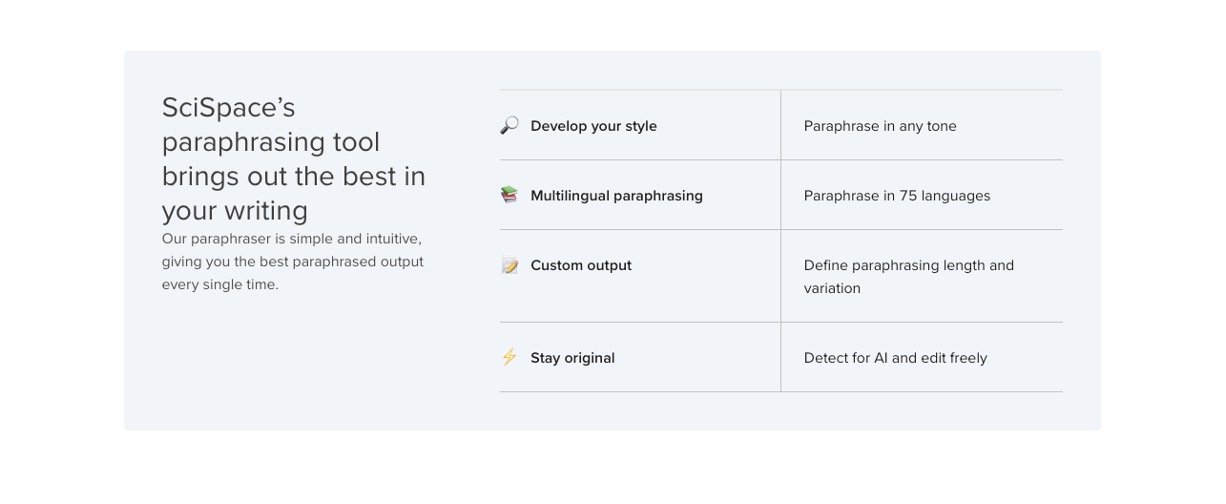Click the 'every single time.' text line
This screenshot has height=504, width=1226.
220,285
